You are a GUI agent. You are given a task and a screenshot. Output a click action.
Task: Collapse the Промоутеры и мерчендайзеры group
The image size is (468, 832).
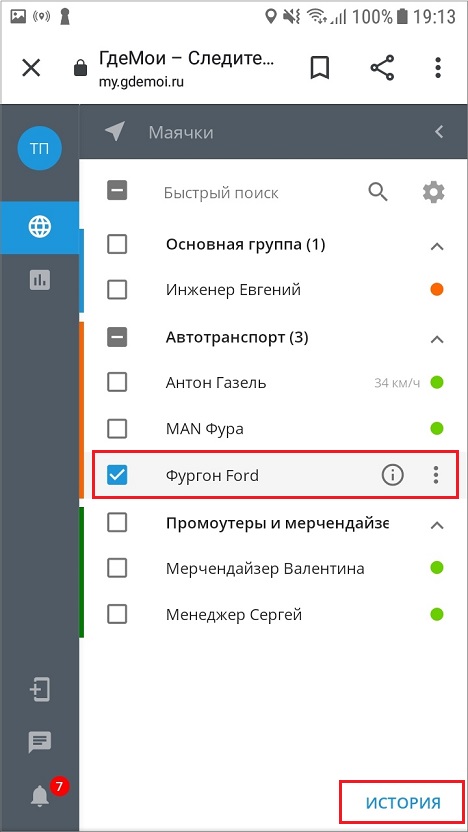[x=437, y=525]
